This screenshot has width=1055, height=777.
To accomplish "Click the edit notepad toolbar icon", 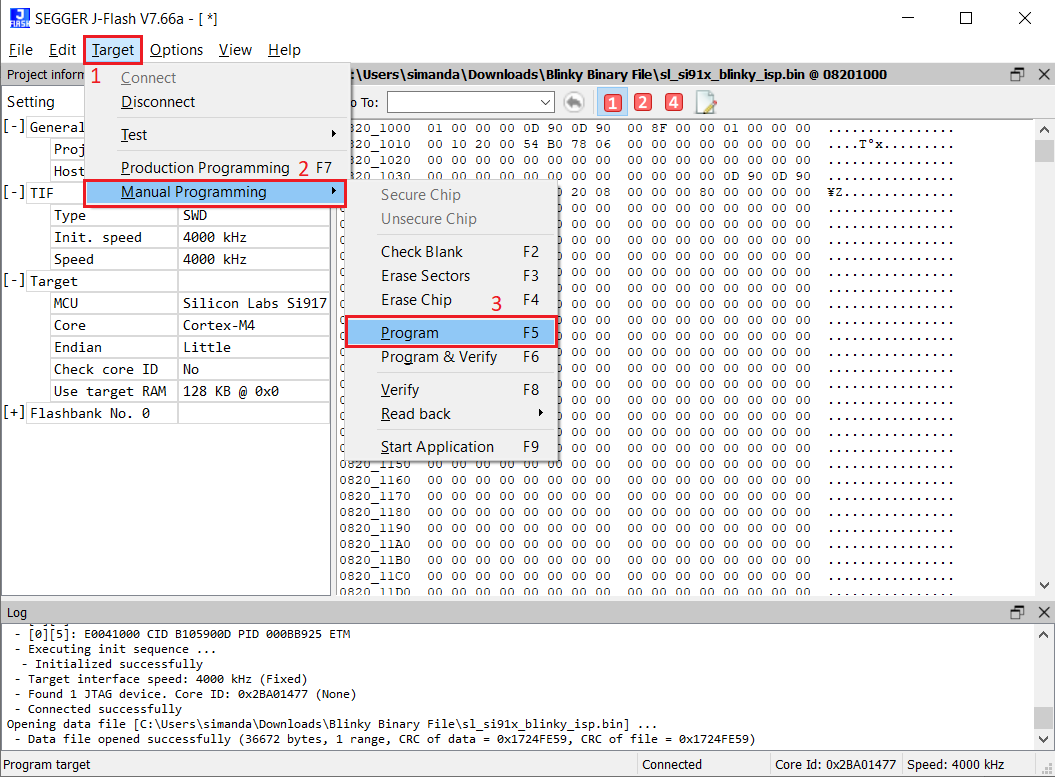I will click(x=706, y=102).
